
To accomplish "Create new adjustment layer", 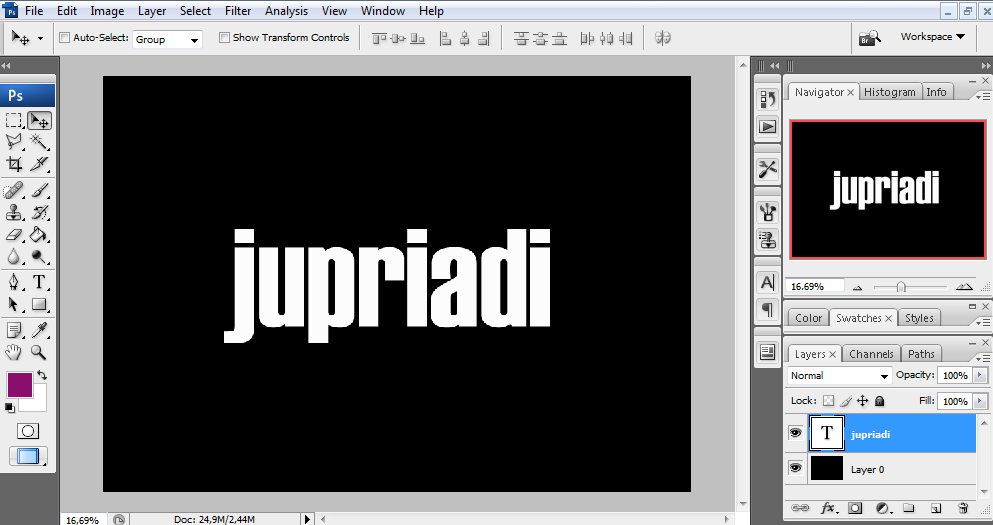I will point(882,508).
